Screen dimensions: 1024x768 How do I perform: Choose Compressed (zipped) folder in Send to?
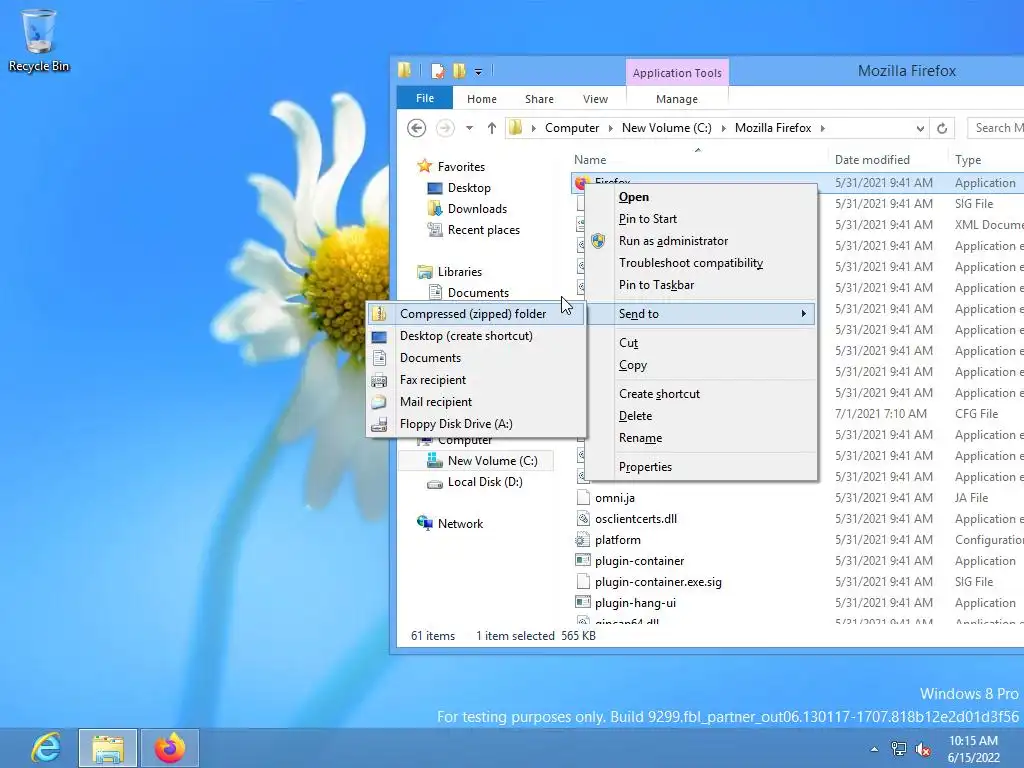pyautogui.click(x=475, y=313)
